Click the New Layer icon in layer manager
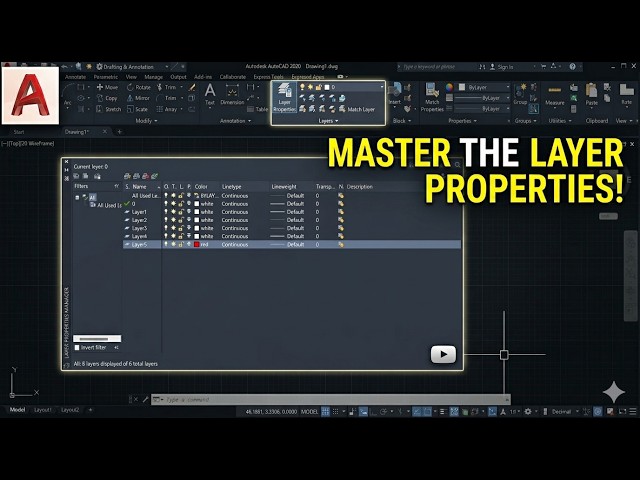Image resolution: width=640 pixels, height=480 pixels. coord(127,176)
